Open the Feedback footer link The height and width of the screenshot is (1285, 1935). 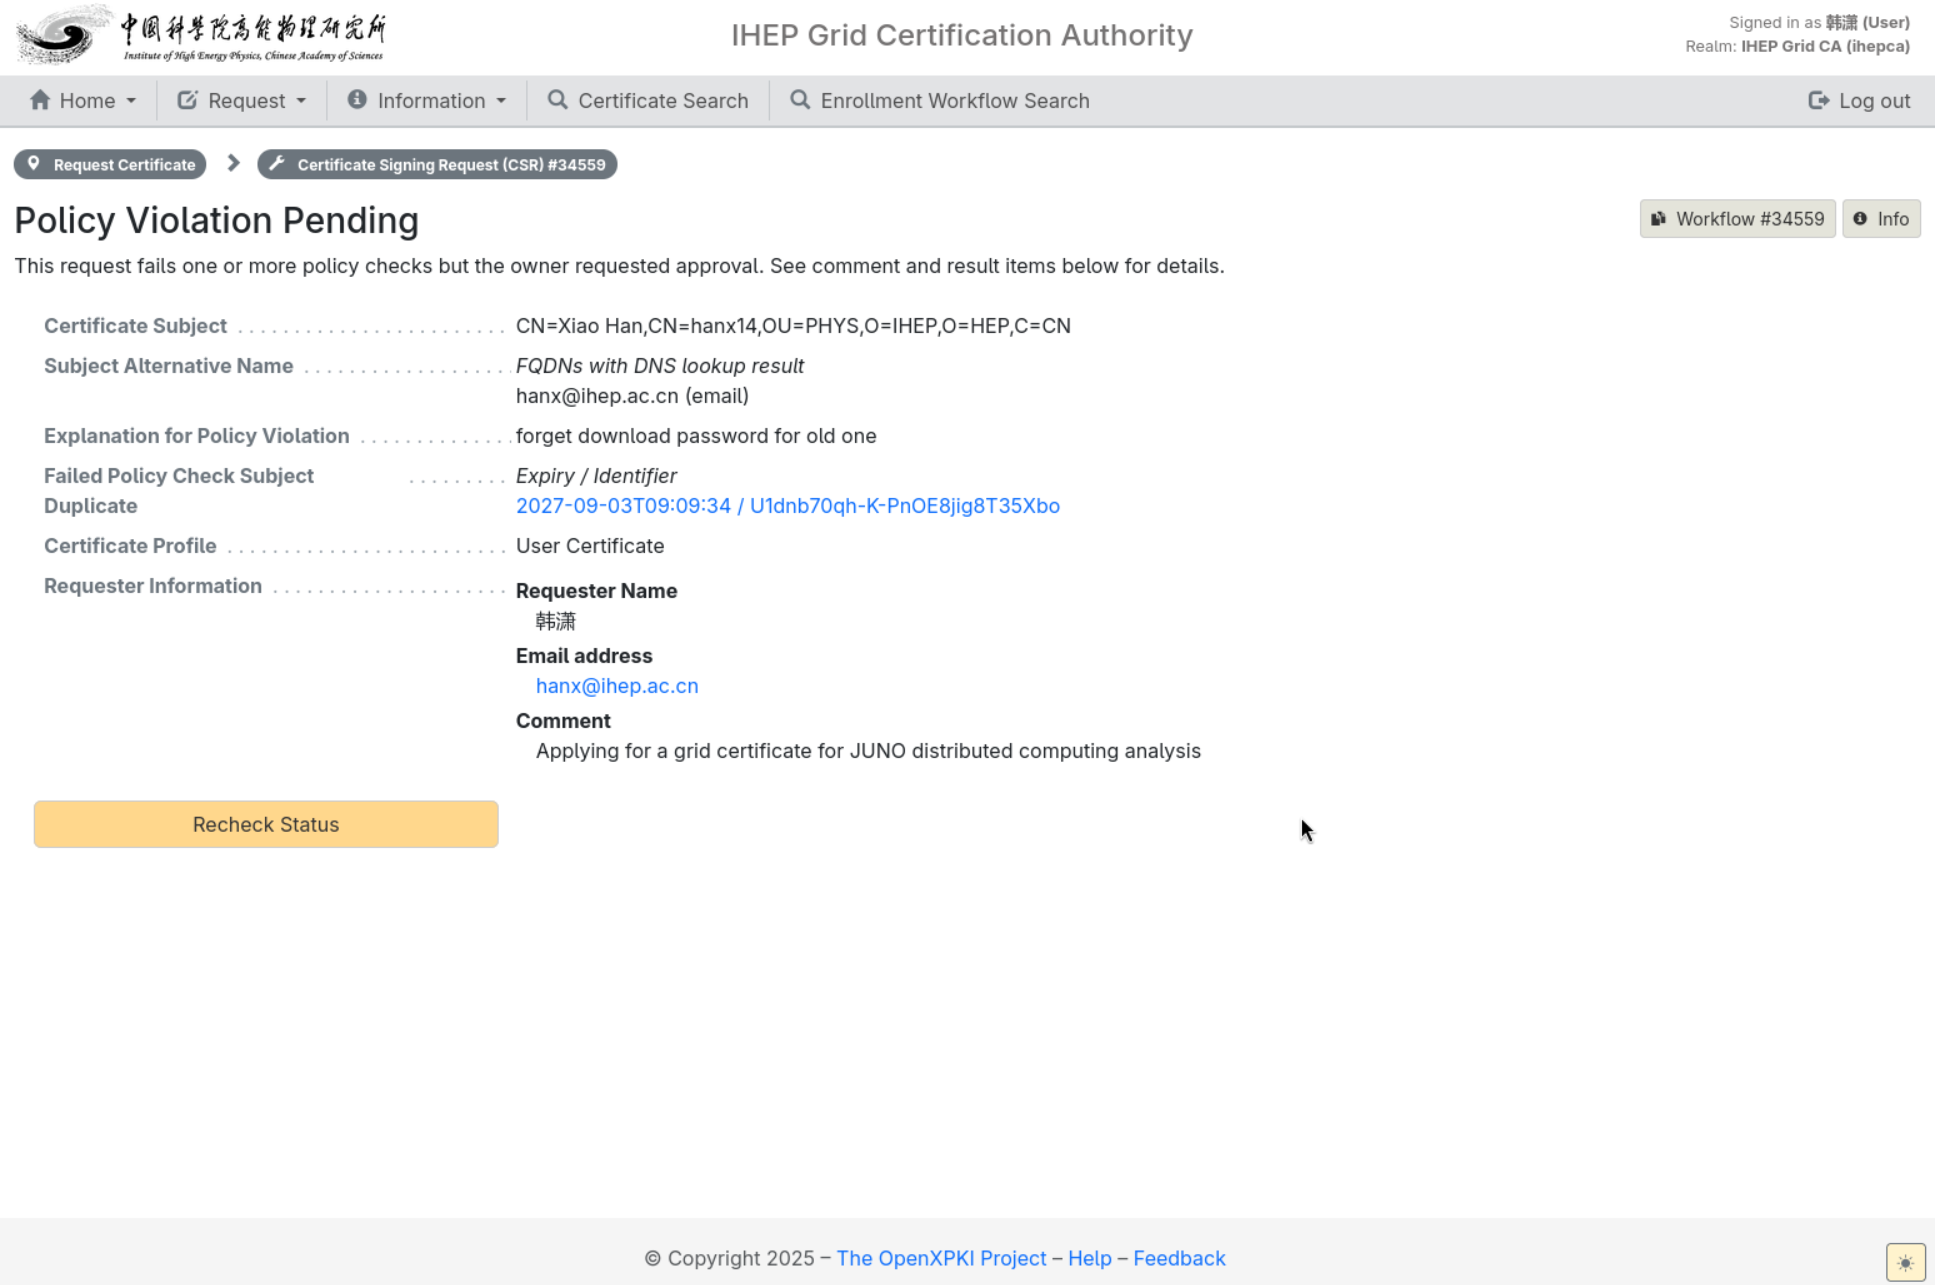click(x=1179, y=1258)
